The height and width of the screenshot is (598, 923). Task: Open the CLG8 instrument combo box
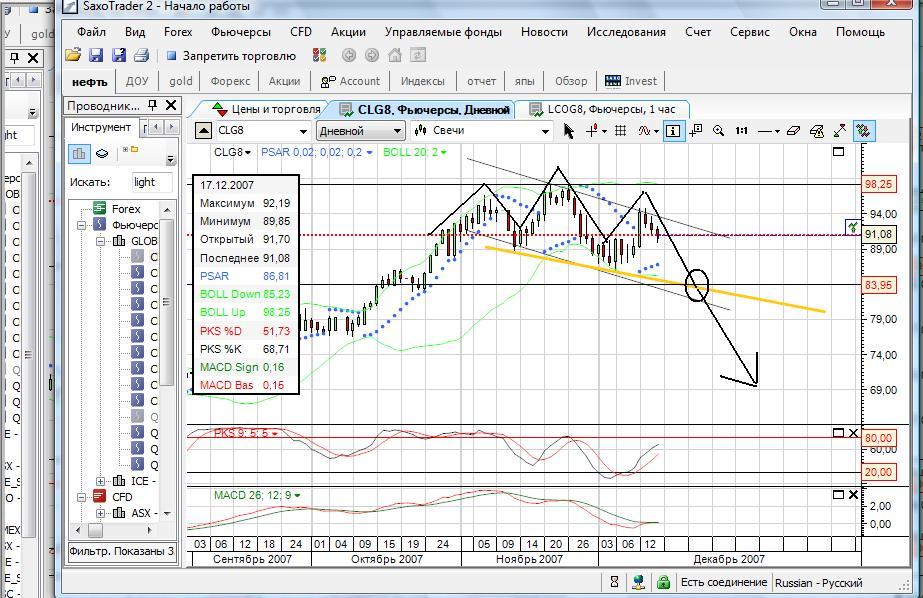pyautogui.click(x=303, y=131)
